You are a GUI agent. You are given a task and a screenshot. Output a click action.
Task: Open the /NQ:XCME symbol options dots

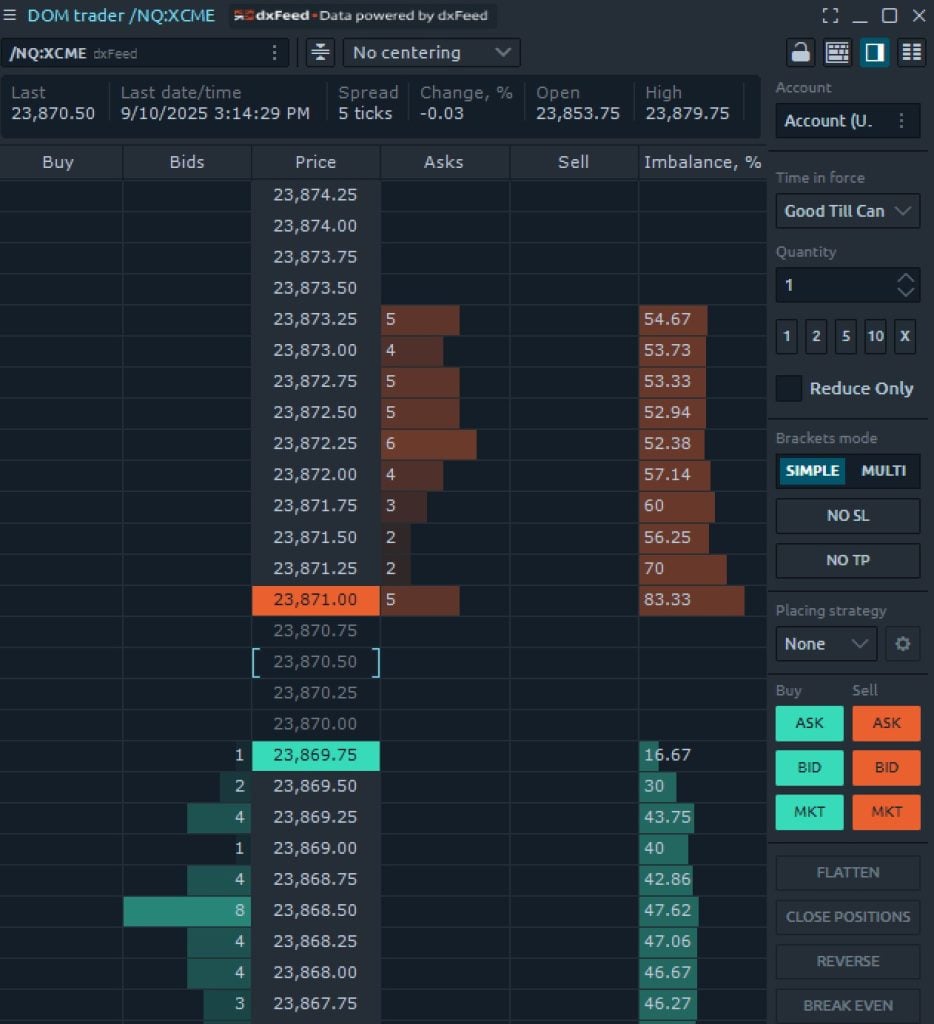coord(275,53)
